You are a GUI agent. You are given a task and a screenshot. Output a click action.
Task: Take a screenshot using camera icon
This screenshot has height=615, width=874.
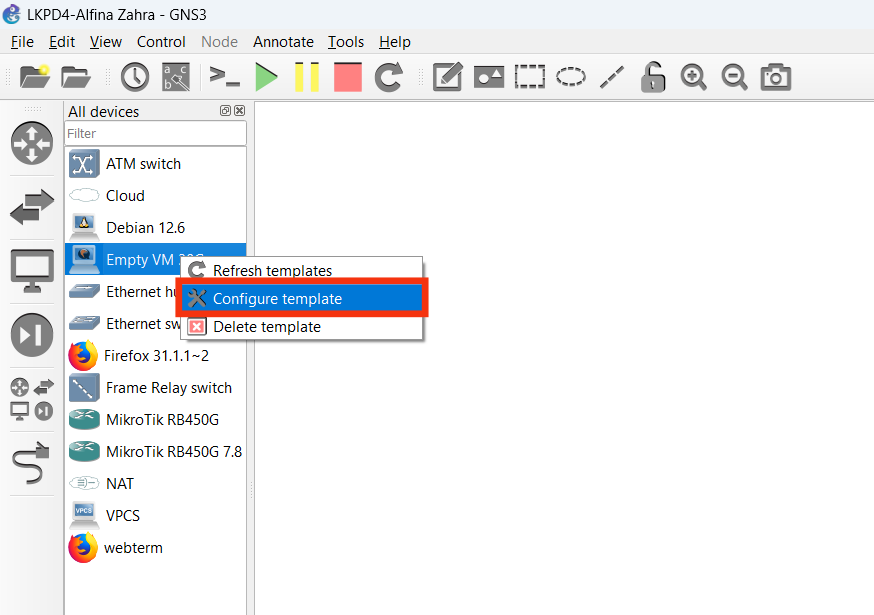point(776,77)
